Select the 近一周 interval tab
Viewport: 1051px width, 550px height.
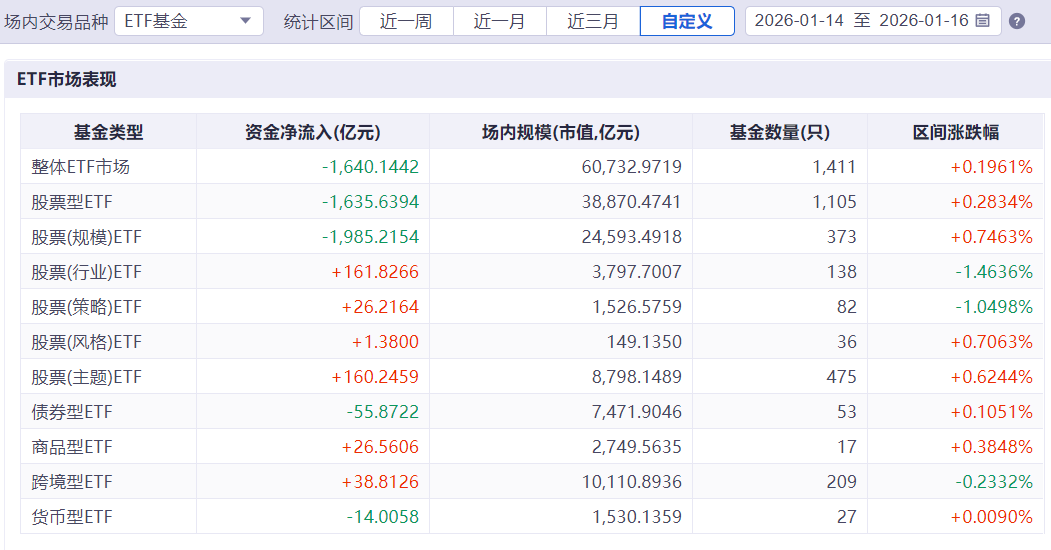(x=406, y=21)
